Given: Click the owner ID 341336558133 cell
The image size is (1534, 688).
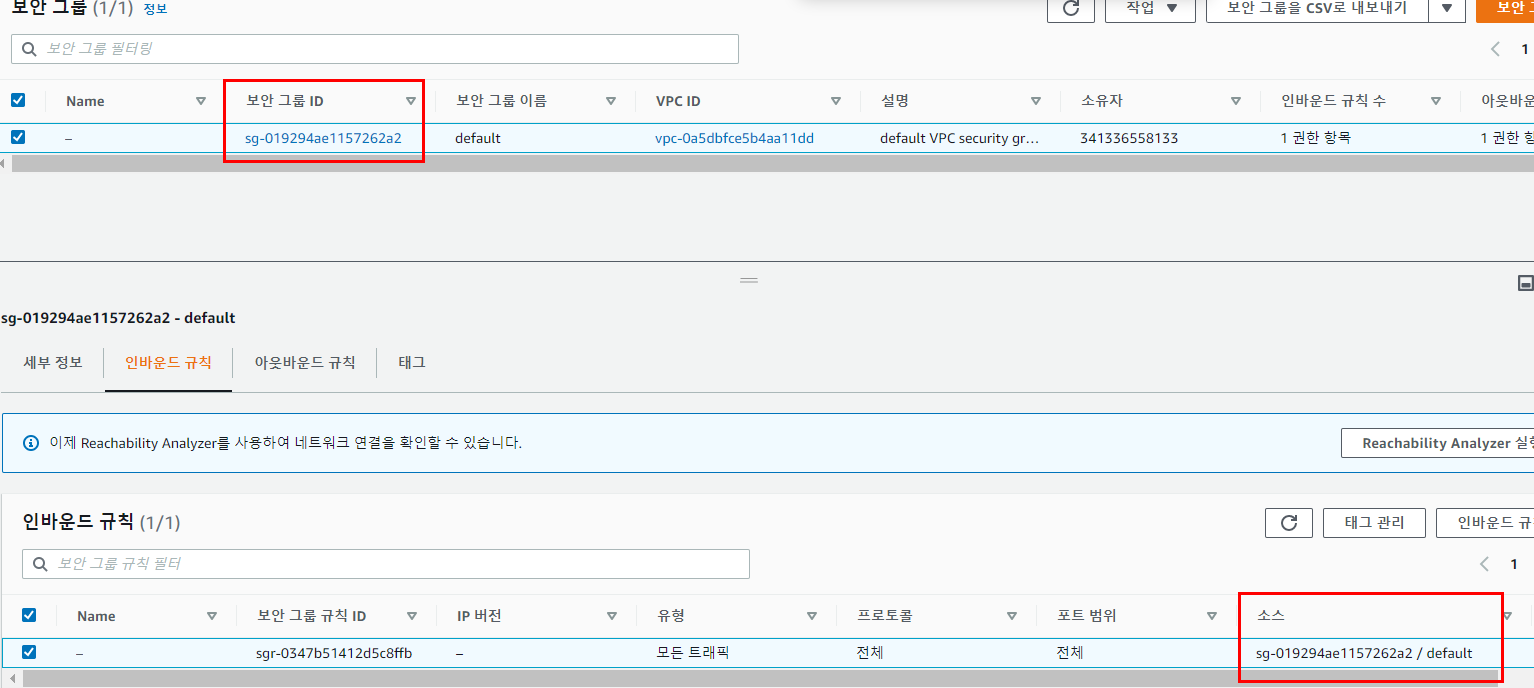Looking at the screenshot, I should [x=1129, y=138].
